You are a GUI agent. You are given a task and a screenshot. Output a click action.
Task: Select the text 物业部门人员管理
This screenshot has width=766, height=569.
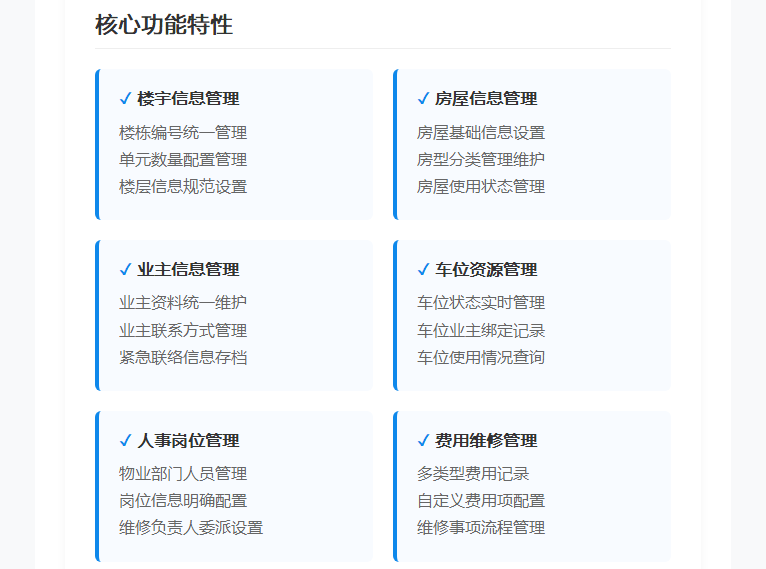coord(183,474)
